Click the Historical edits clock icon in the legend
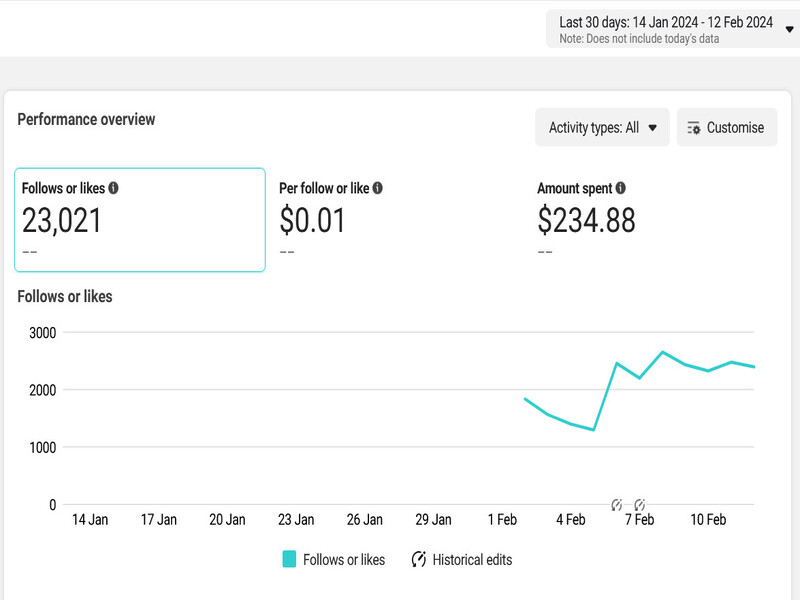The height and width of the screenshot is (600, 800). [x=418, y=560]
